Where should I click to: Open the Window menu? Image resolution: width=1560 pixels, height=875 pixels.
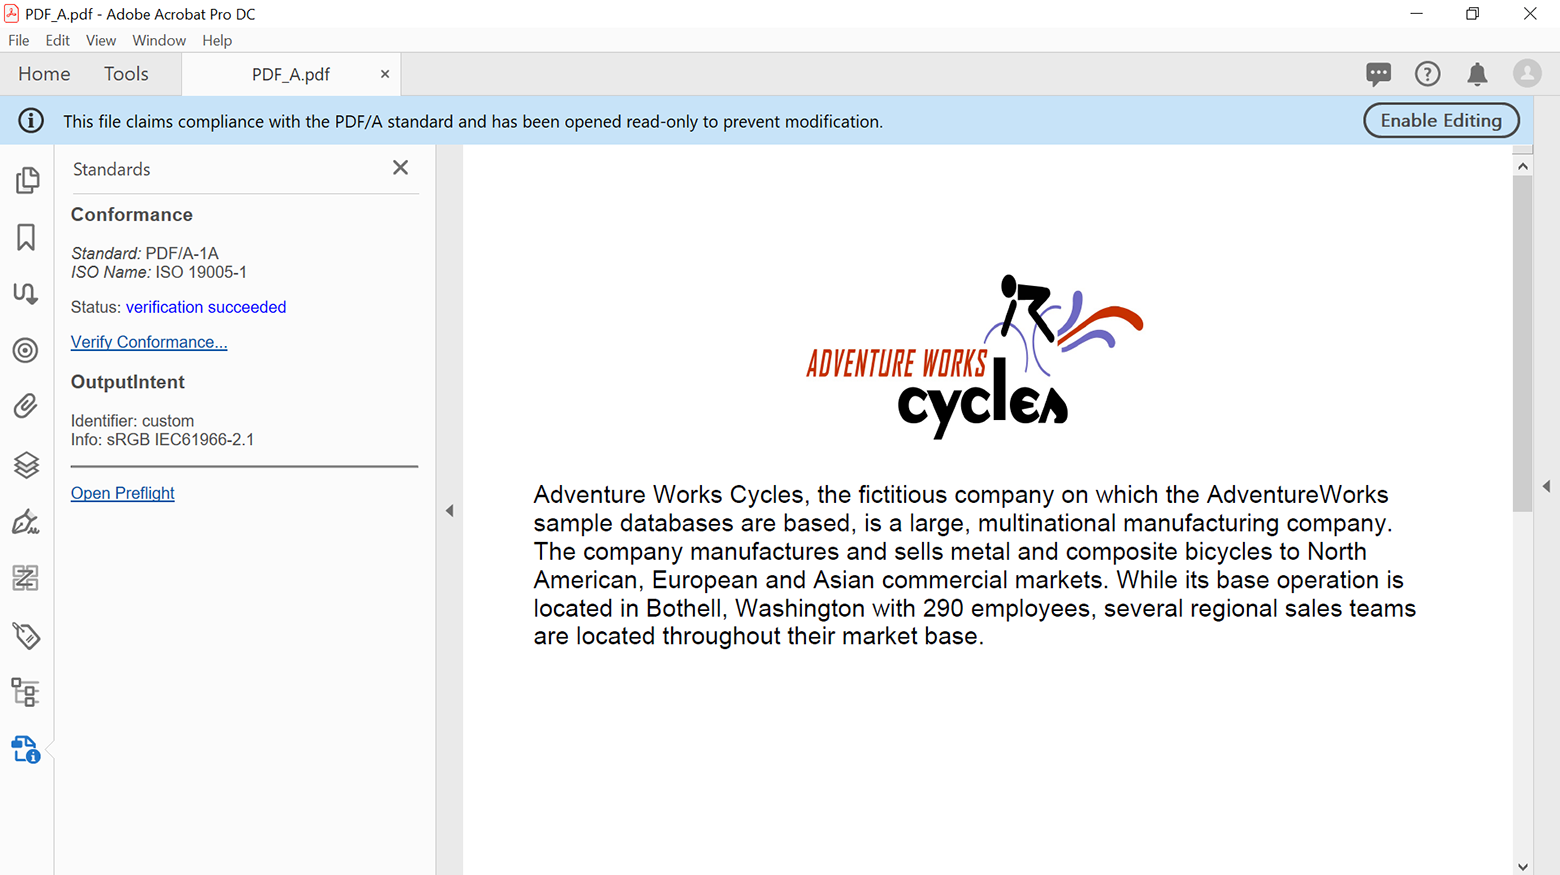159,41
